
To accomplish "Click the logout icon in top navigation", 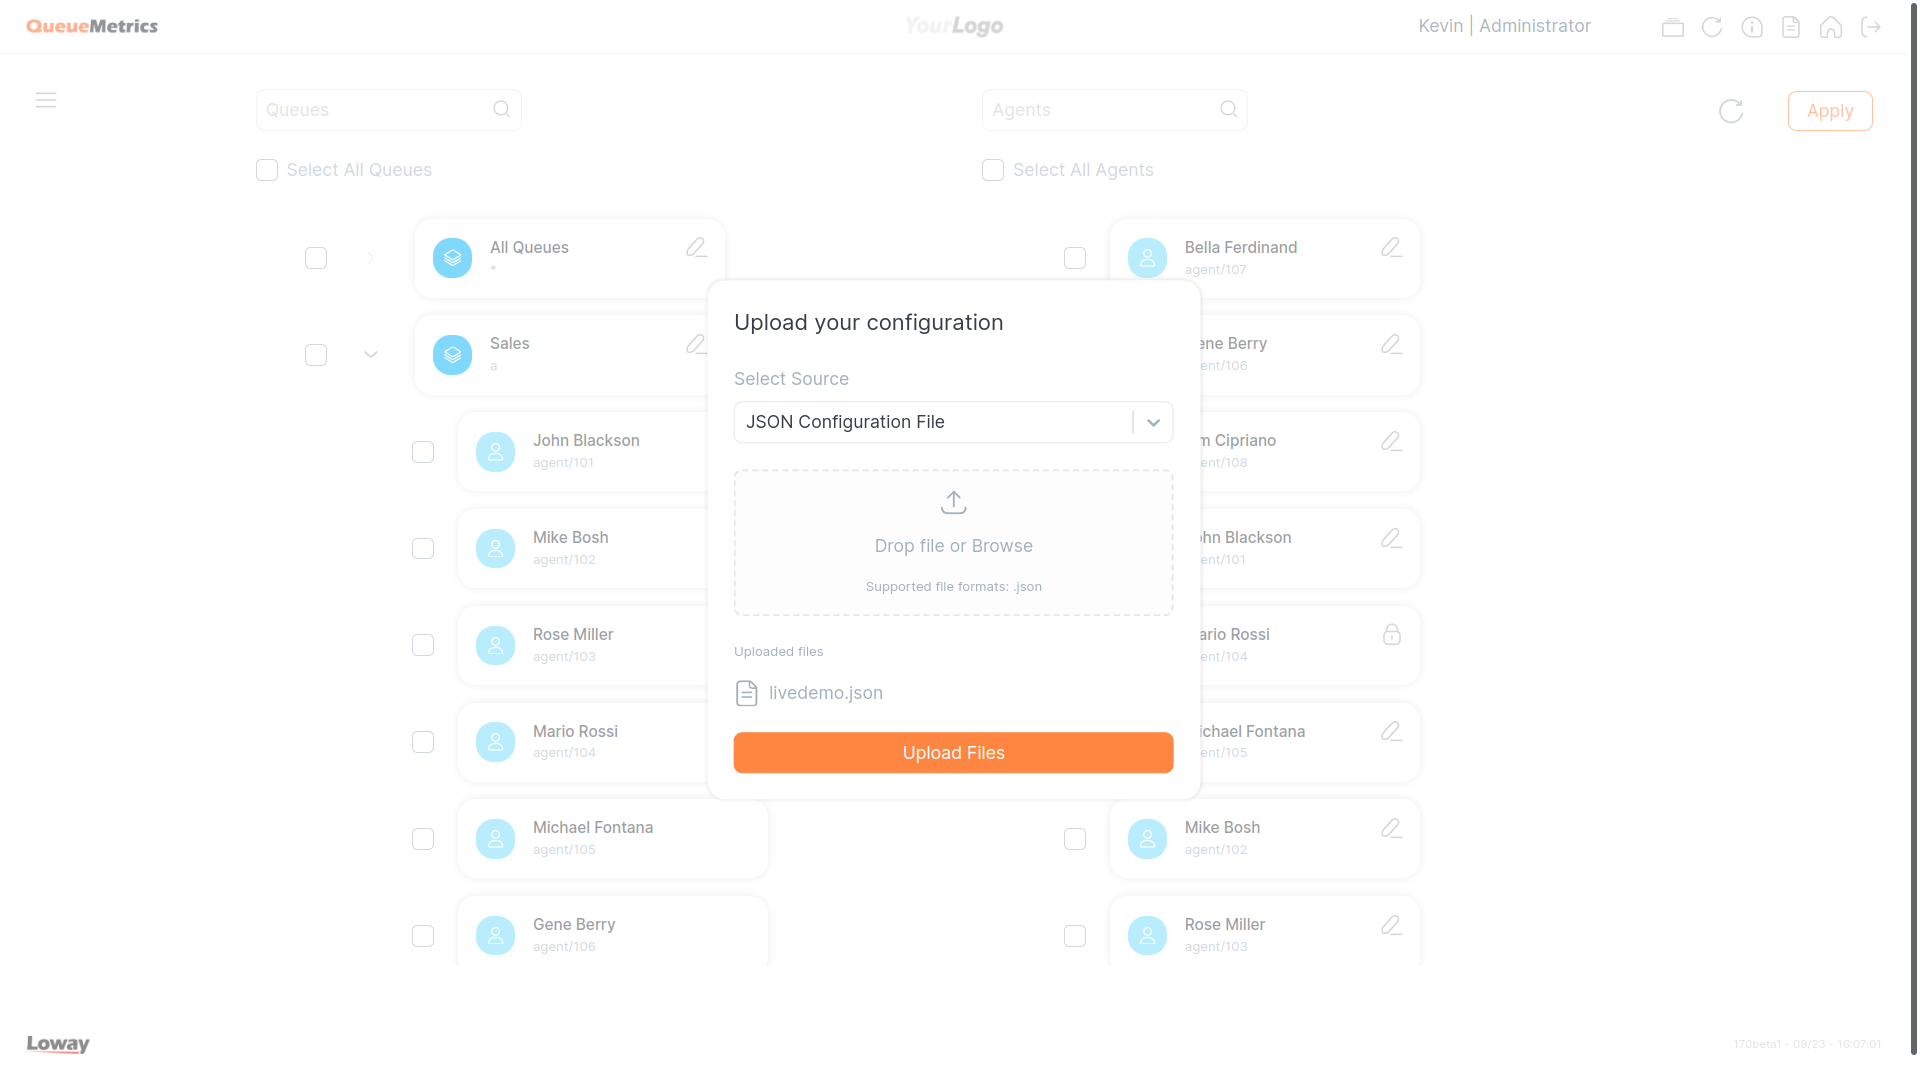I will coord(1873,26).
